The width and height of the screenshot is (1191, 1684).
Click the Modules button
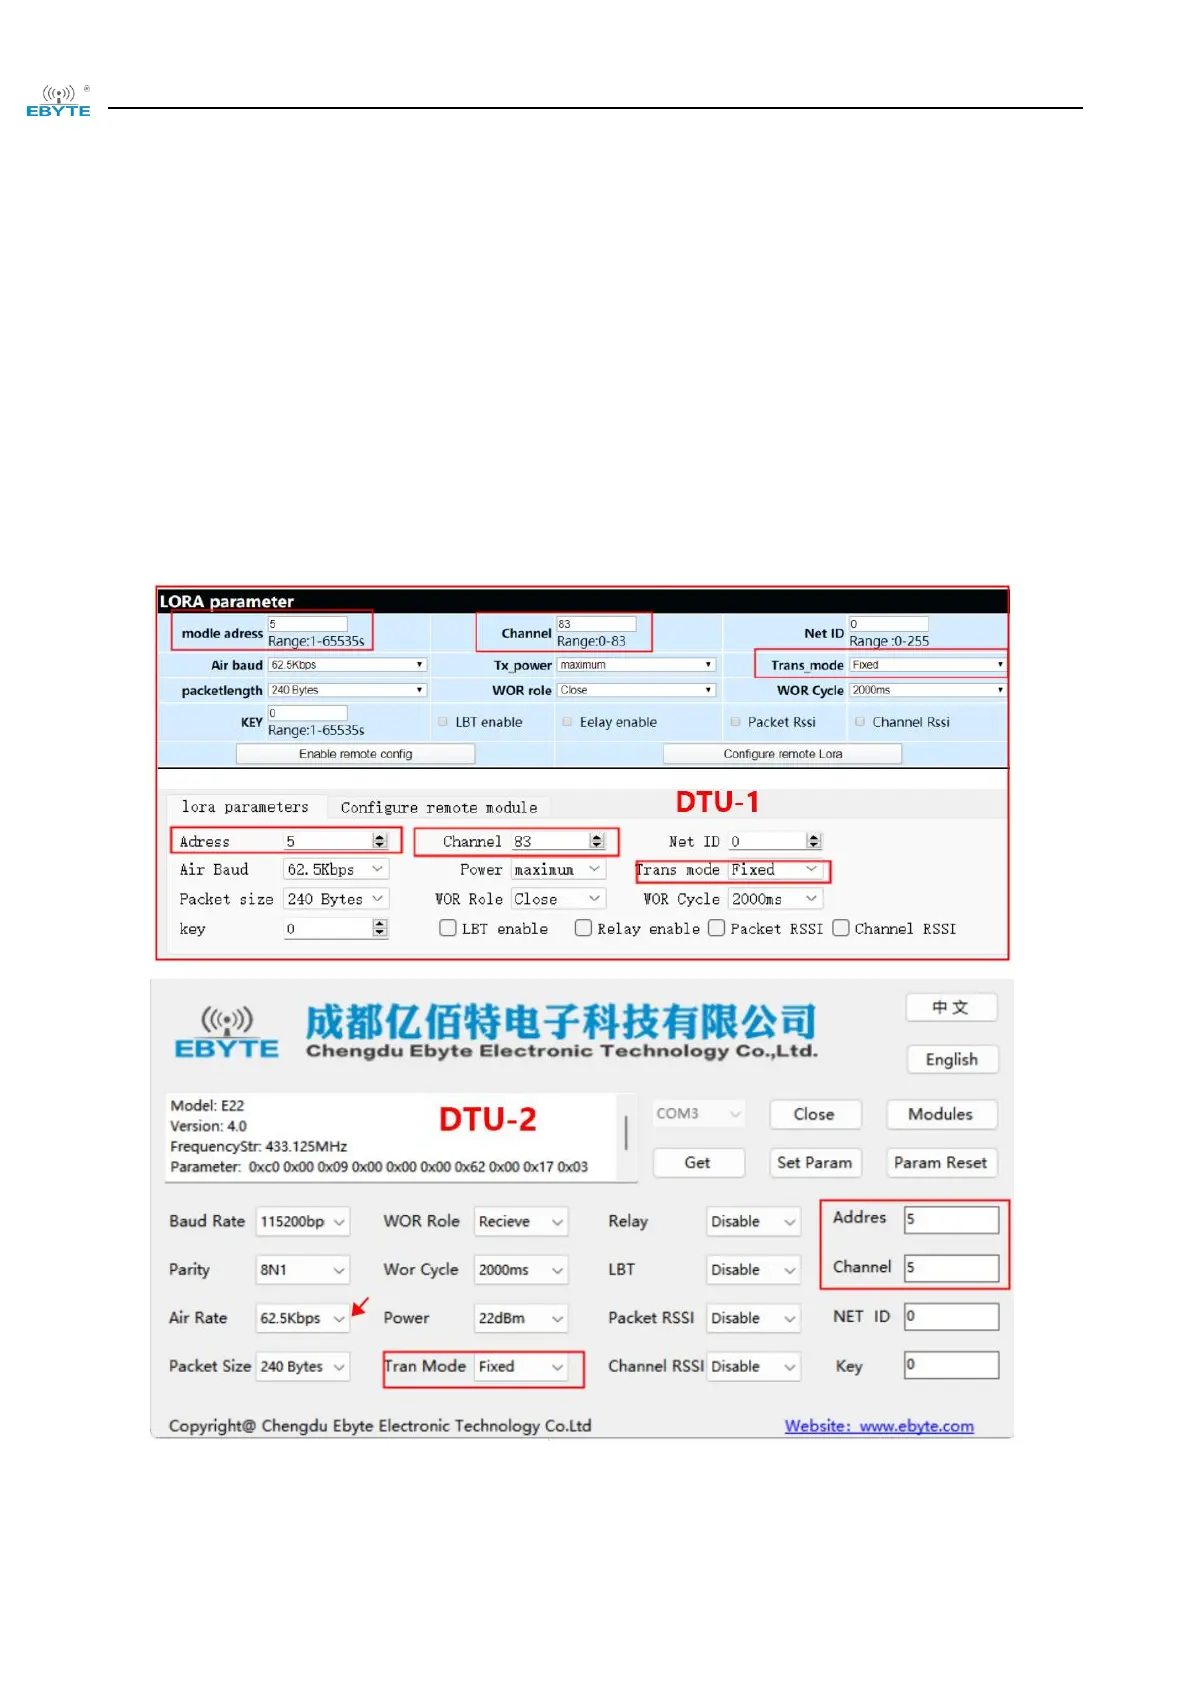940,1114
